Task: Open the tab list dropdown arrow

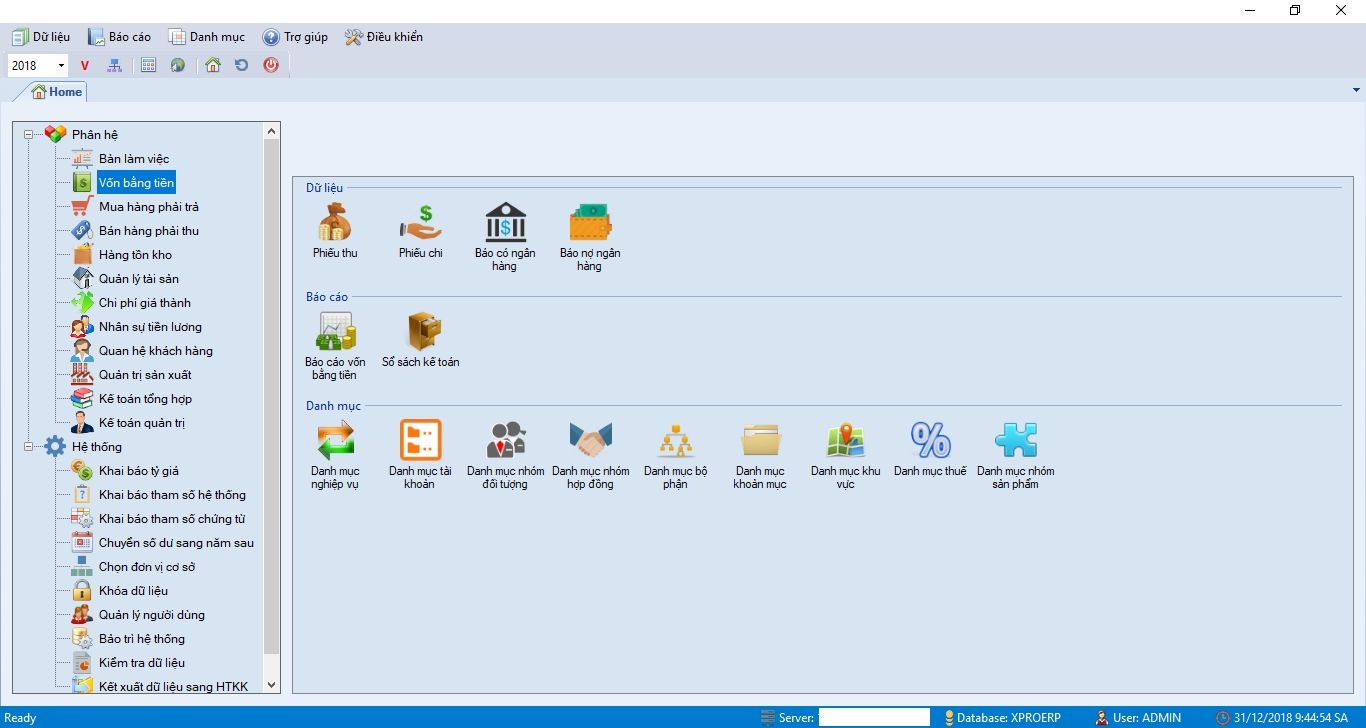Action: [x=1356, y=90]
